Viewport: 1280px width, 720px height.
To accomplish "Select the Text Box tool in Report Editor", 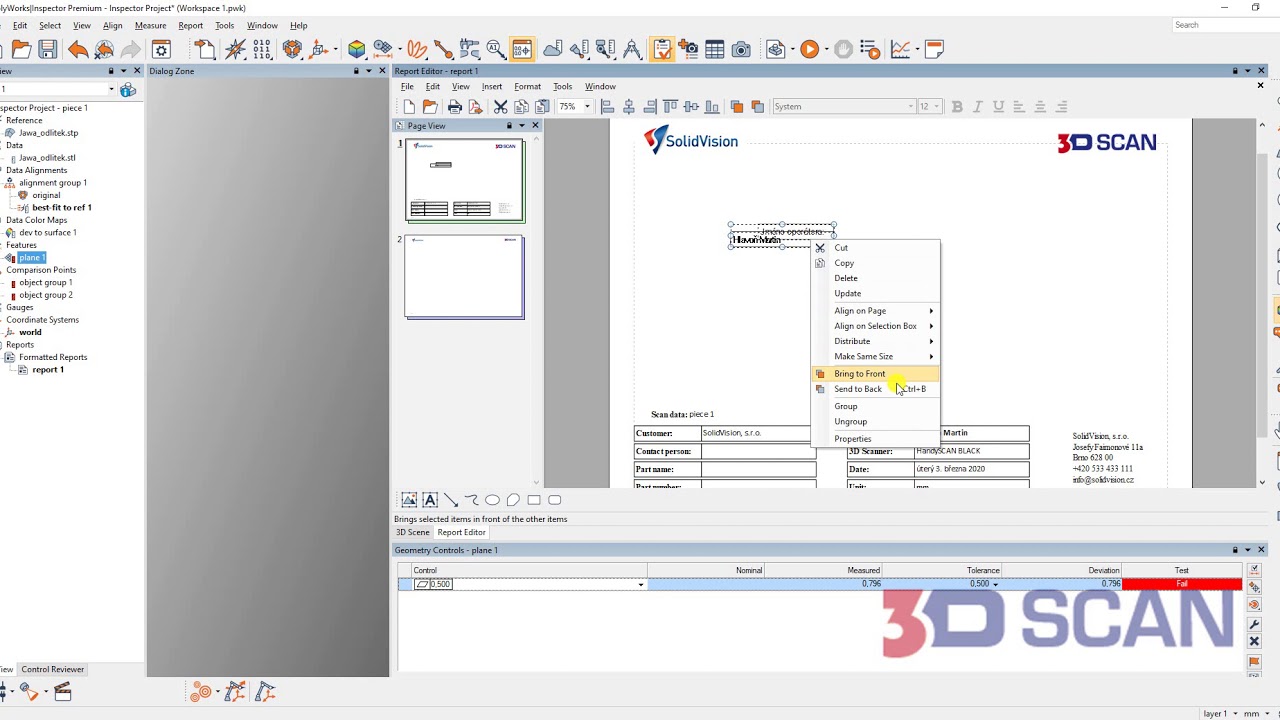I will tap(430, 500).
